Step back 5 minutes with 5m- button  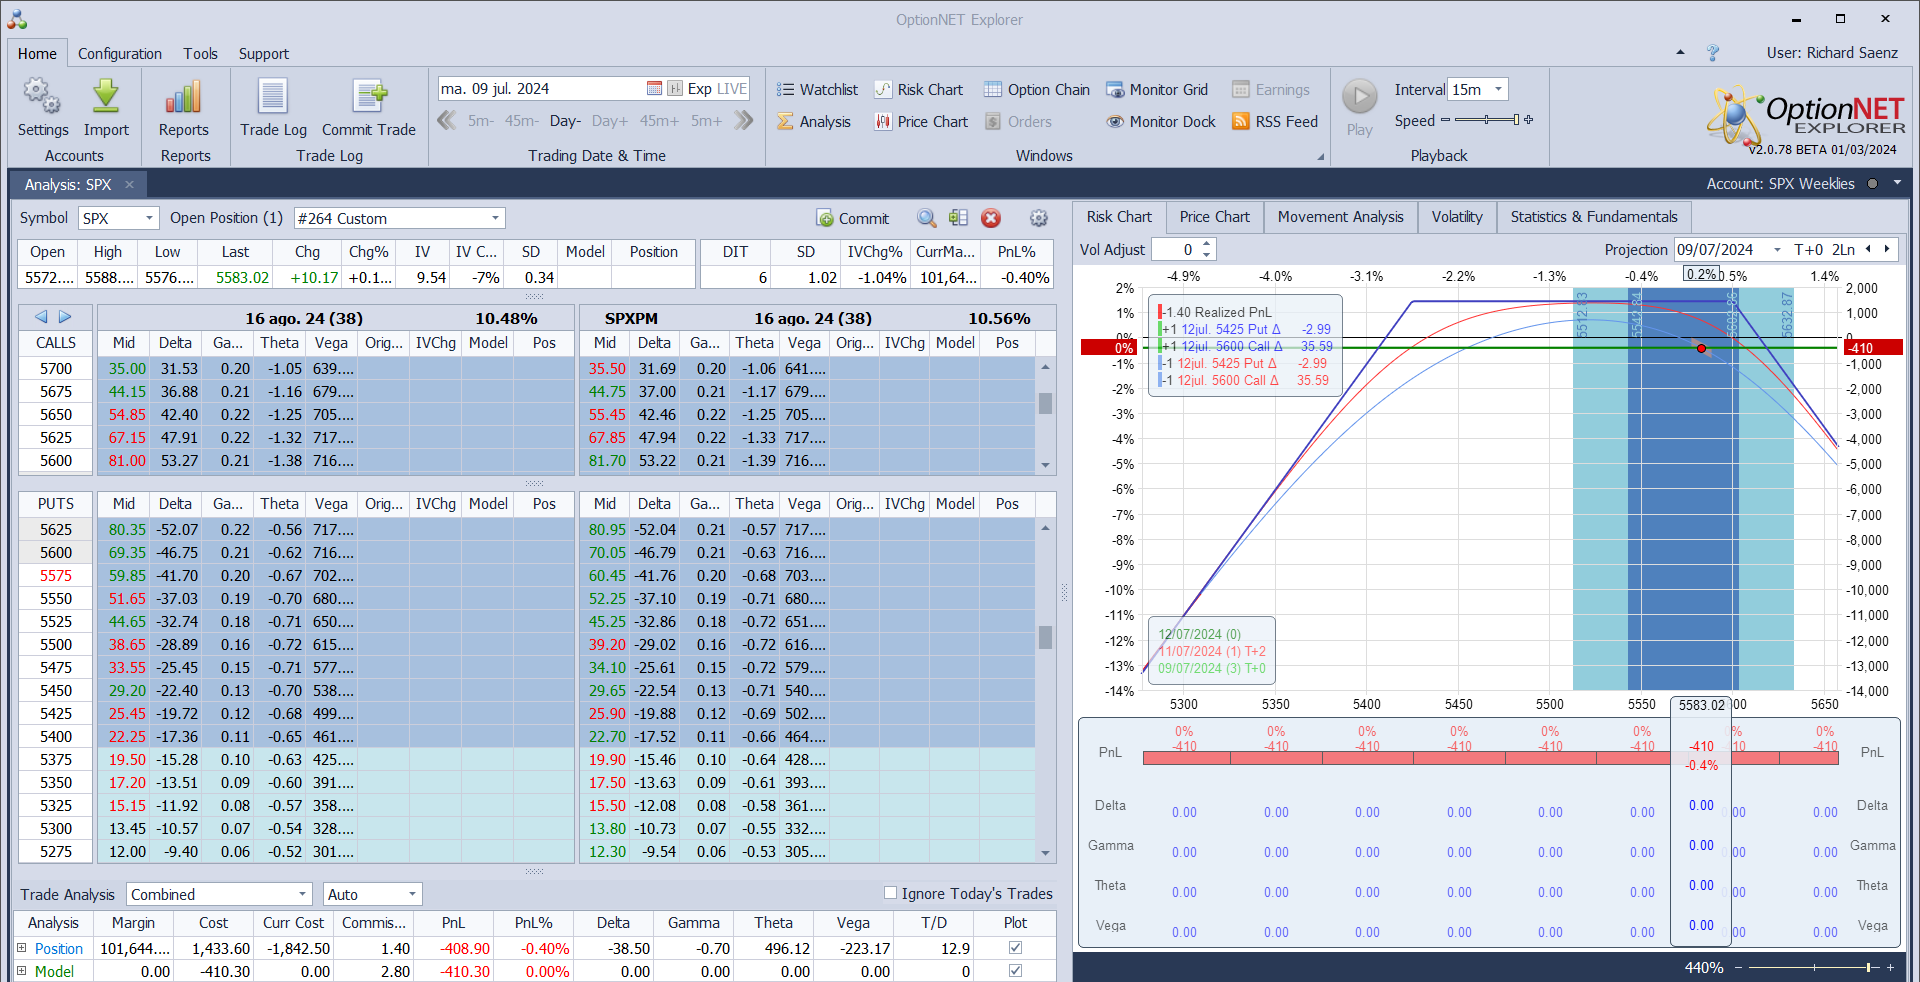(x=480, y=121)
